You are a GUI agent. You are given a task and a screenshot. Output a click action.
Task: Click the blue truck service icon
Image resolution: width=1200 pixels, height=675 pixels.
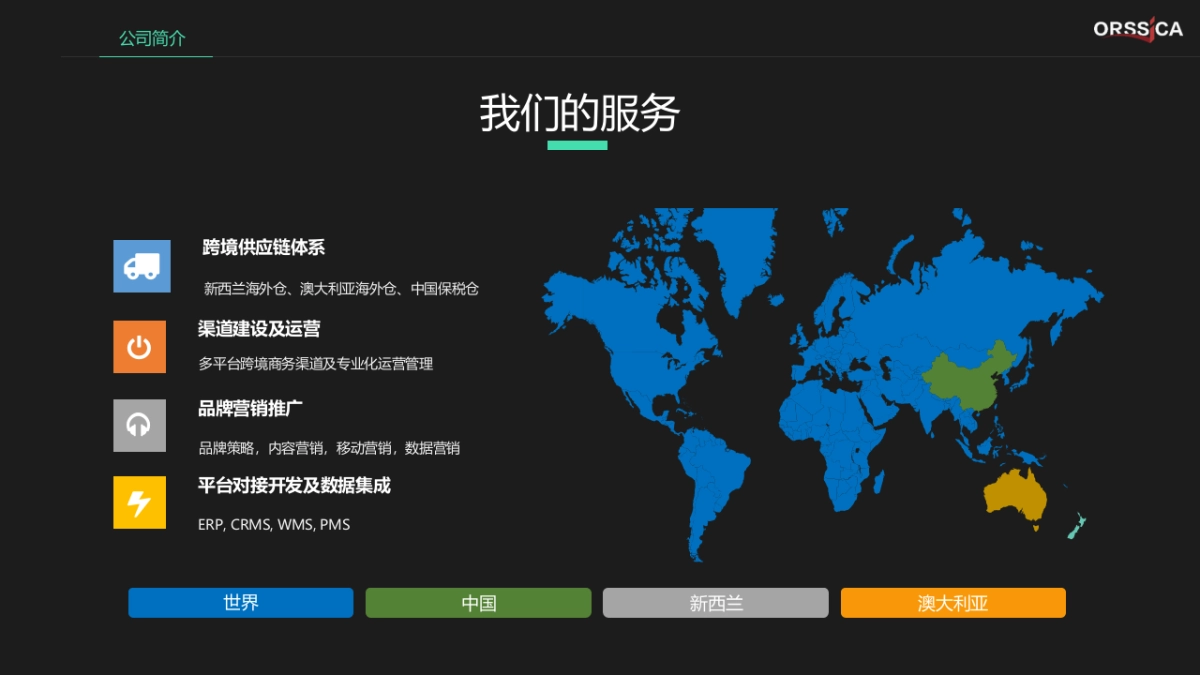coord(140,266)
